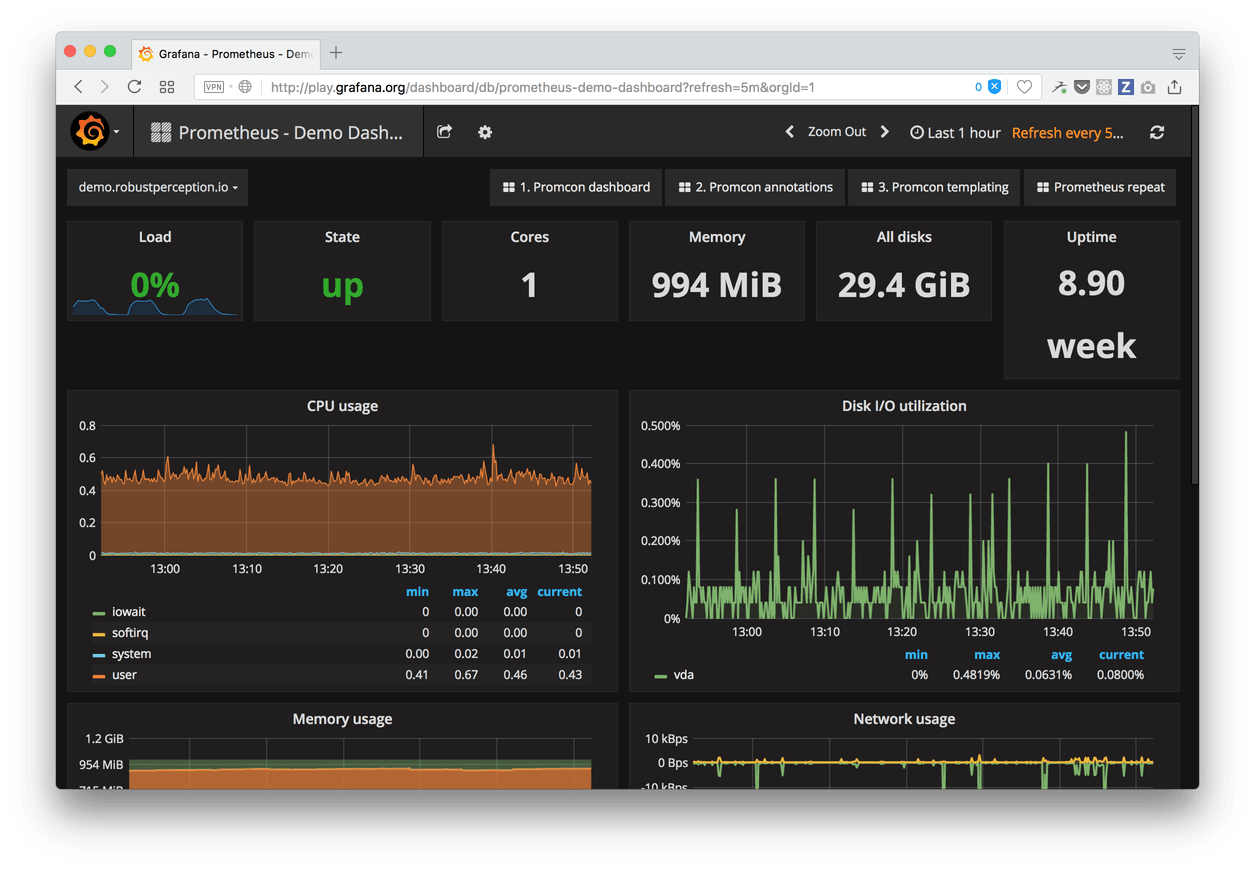
Task: Shift time range forward with right arrow
Action: click(x=884, y=131)
